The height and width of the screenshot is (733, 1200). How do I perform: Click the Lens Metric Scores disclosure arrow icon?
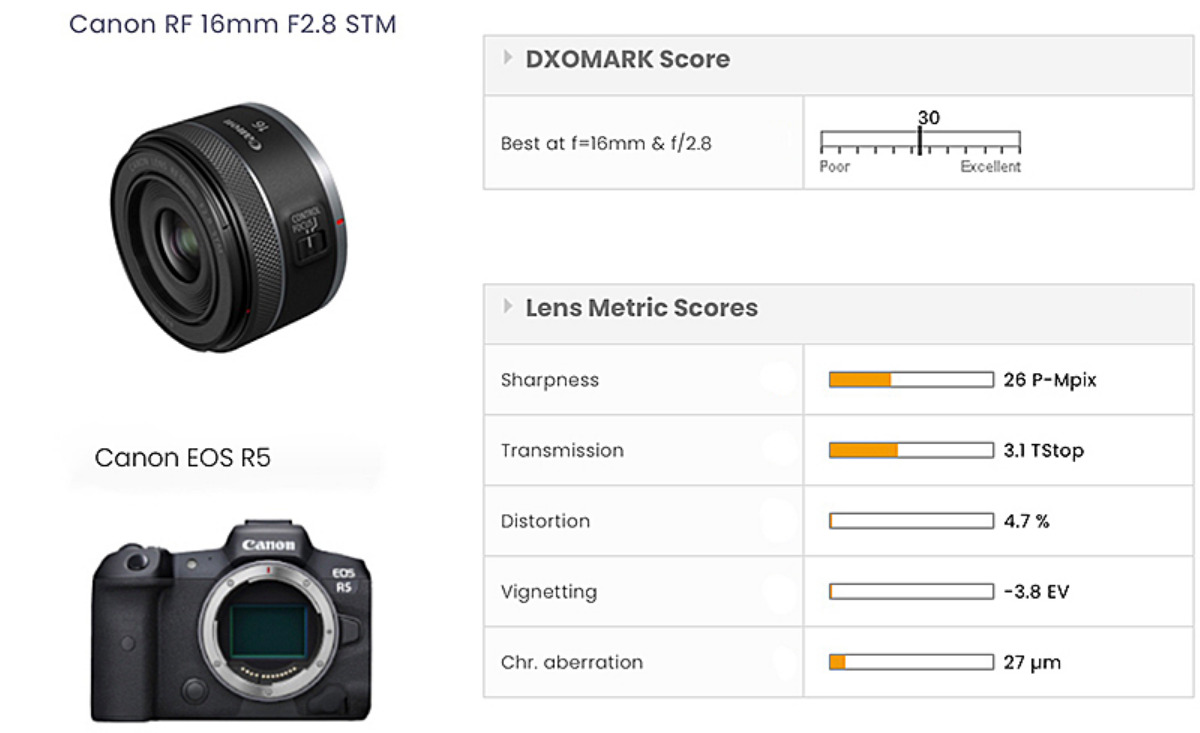[508, 307]
